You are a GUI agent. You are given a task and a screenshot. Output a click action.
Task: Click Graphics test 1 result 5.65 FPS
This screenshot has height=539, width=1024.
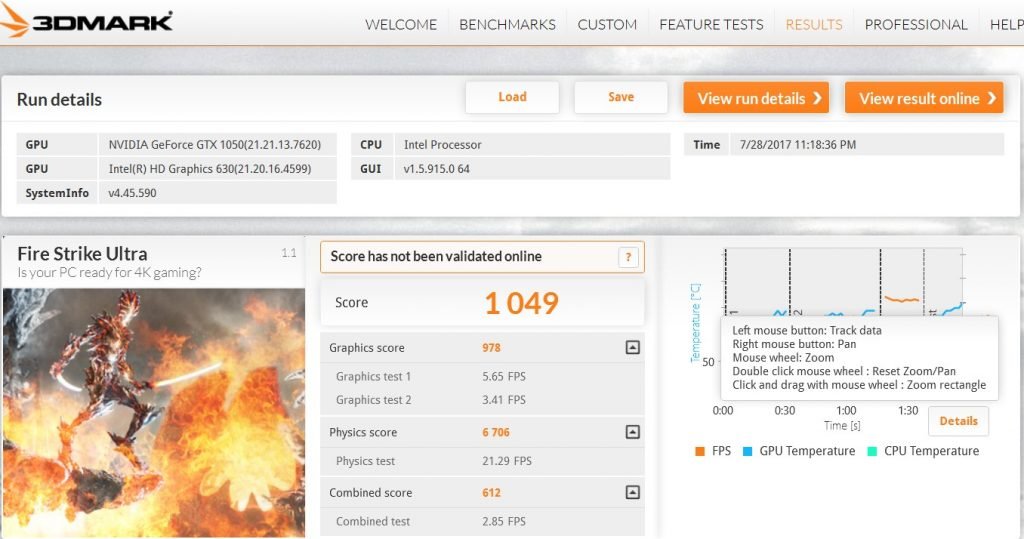click(504, 376)
